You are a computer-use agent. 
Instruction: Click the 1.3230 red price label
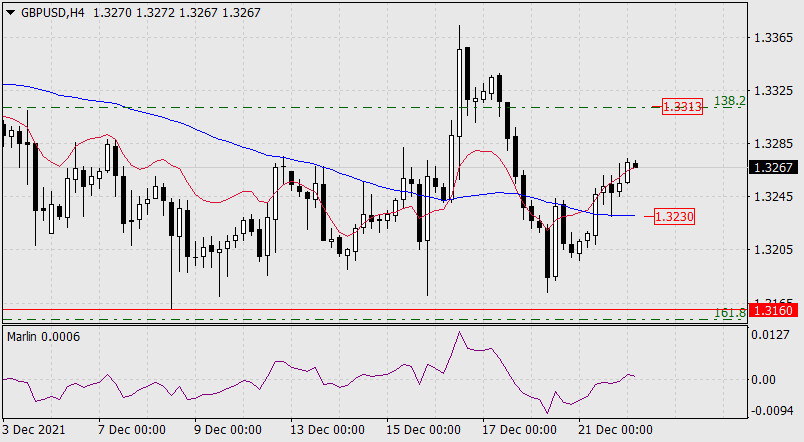(674, 216)
